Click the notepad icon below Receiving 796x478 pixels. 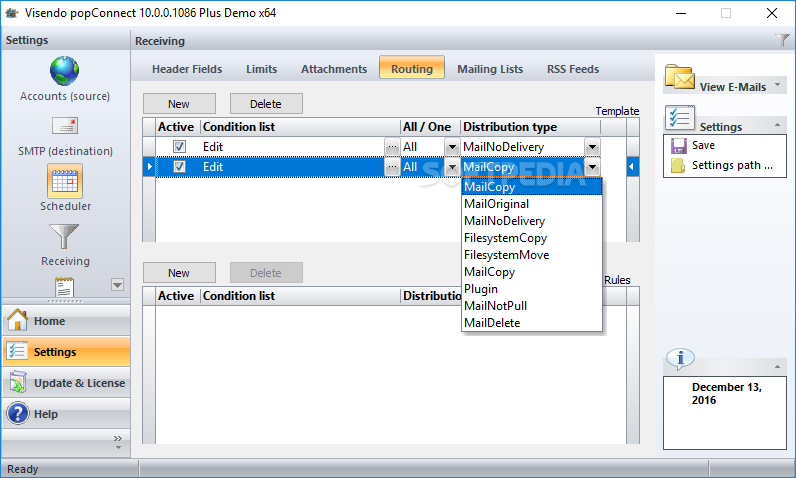pyautogui.click(x=64, y=287)
